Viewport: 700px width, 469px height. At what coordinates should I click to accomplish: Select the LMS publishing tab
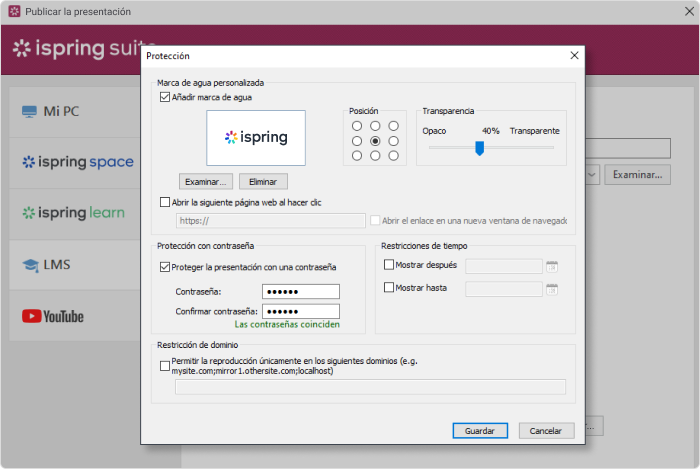coord(75,265)
